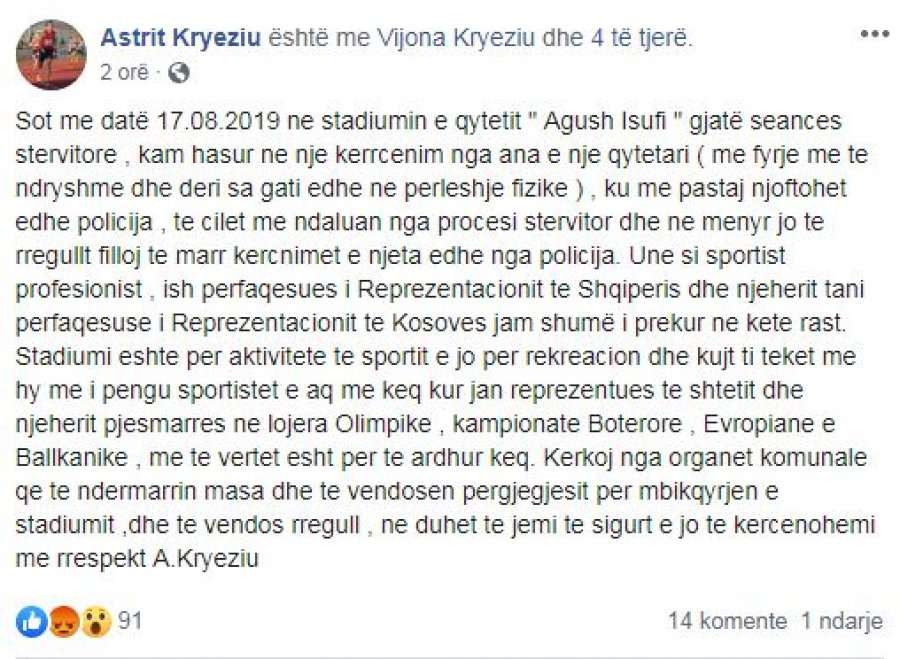View the 91 reactions count list
Viewport: 900px width, 659px height.
(129, 621)
